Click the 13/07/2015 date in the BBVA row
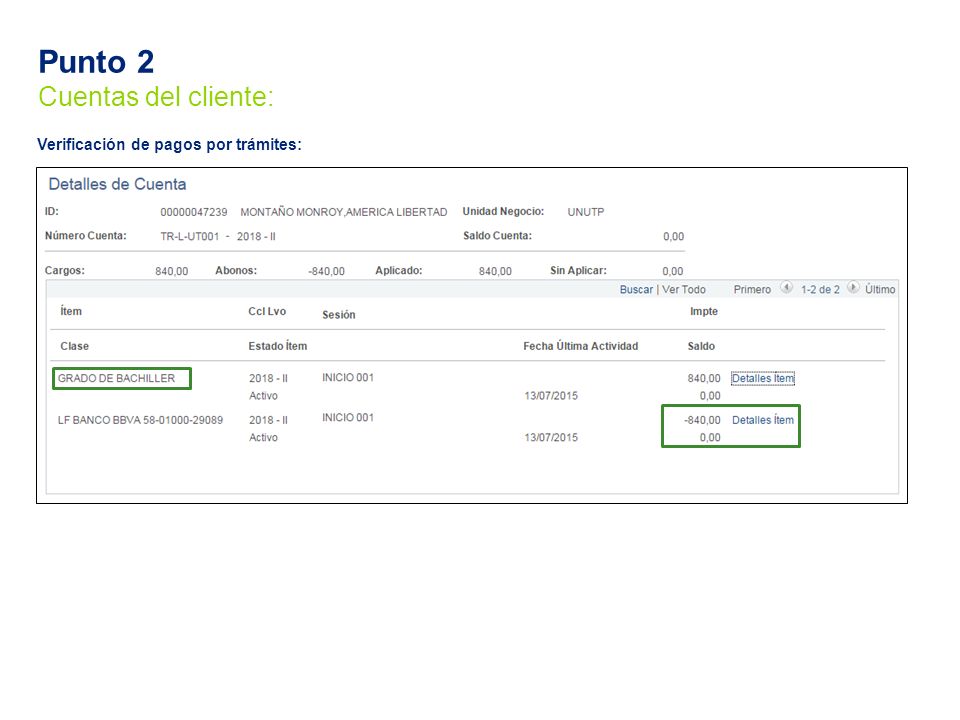This screenshot has height=720, width=960. pyautogui.click(x=551, y=437)
